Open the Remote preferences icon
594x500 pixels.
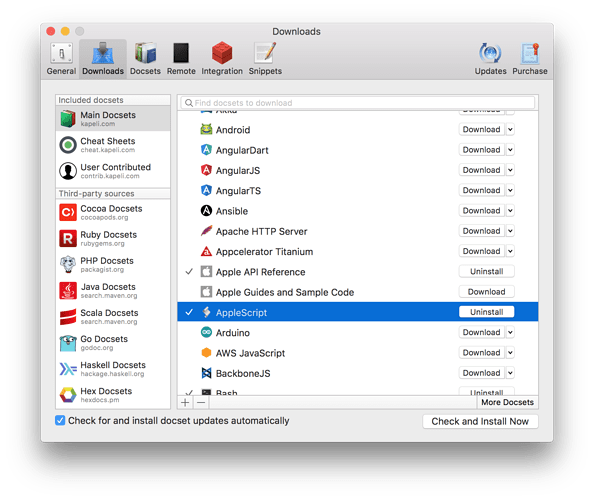click(181, 53)
